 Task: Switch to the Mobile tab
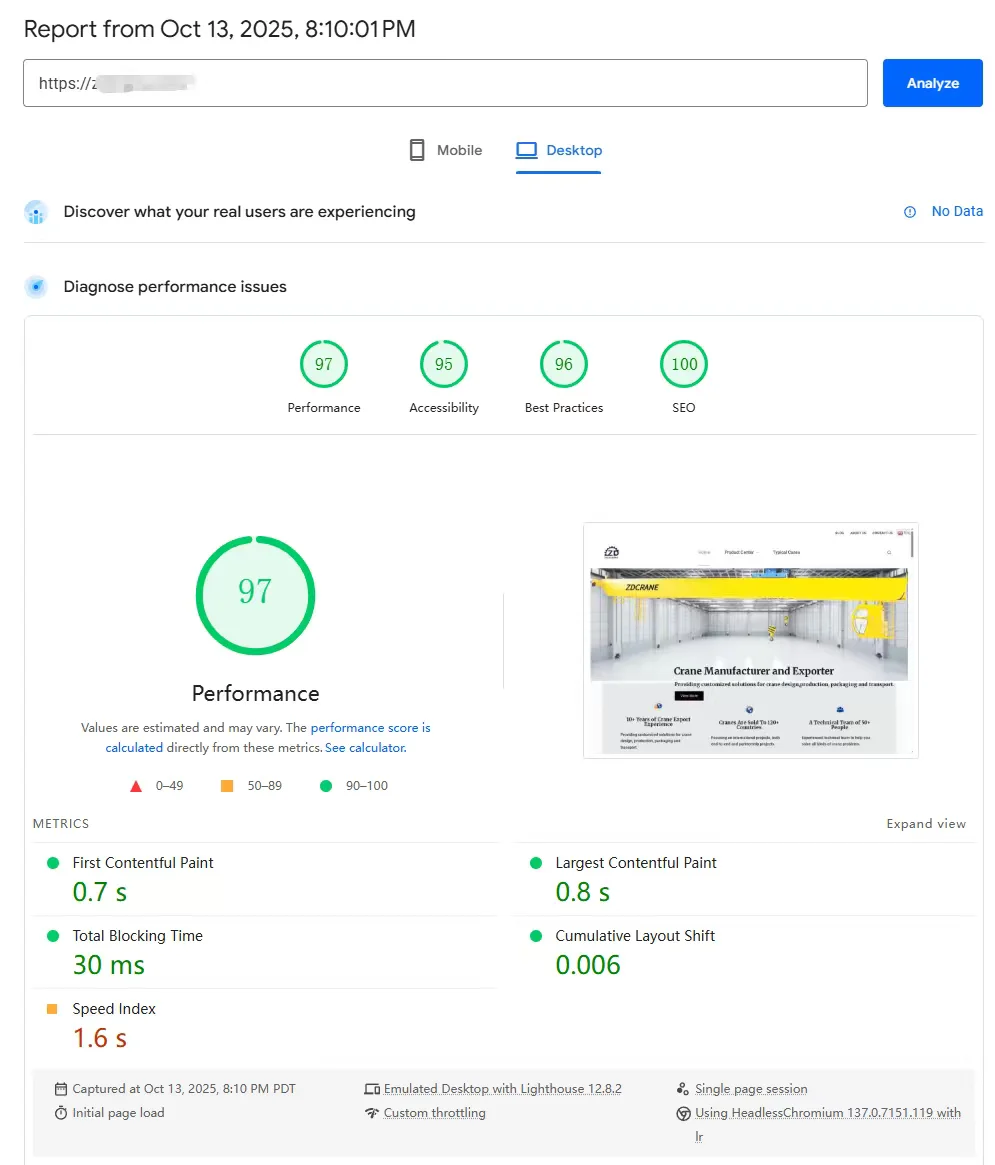click(x=445, y=150)
